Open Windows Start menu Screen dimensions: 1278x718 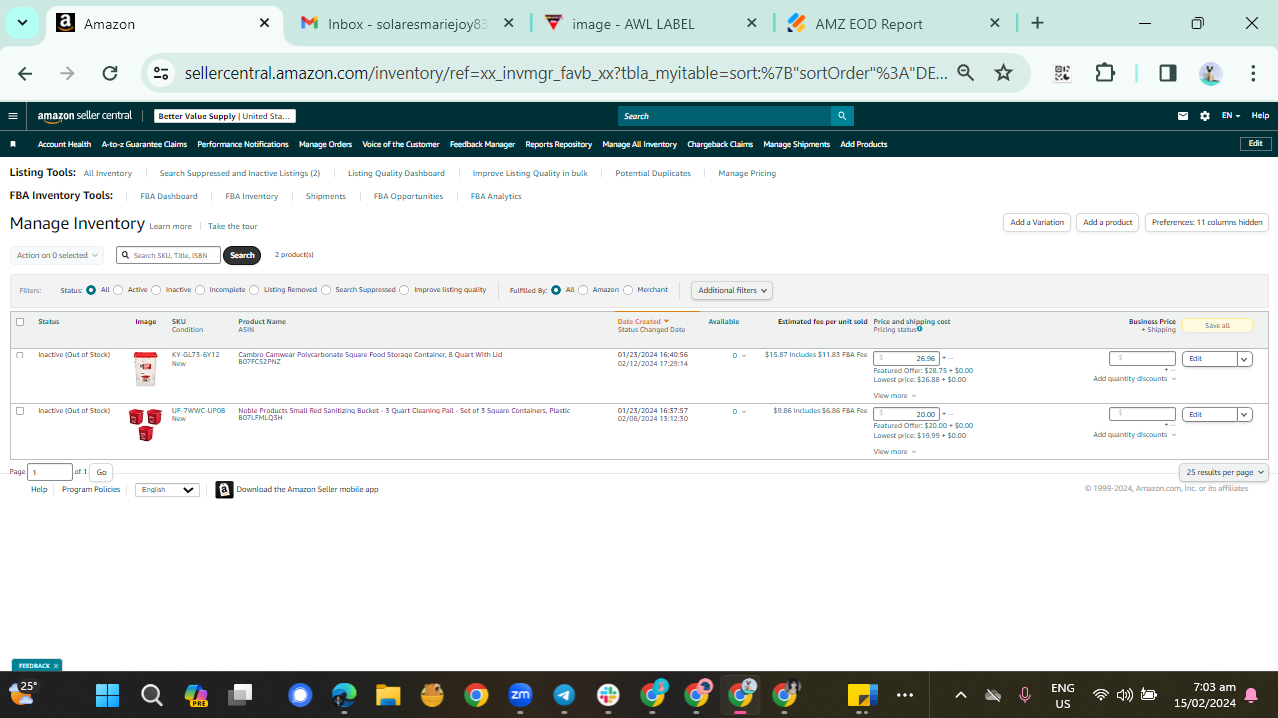107,695
